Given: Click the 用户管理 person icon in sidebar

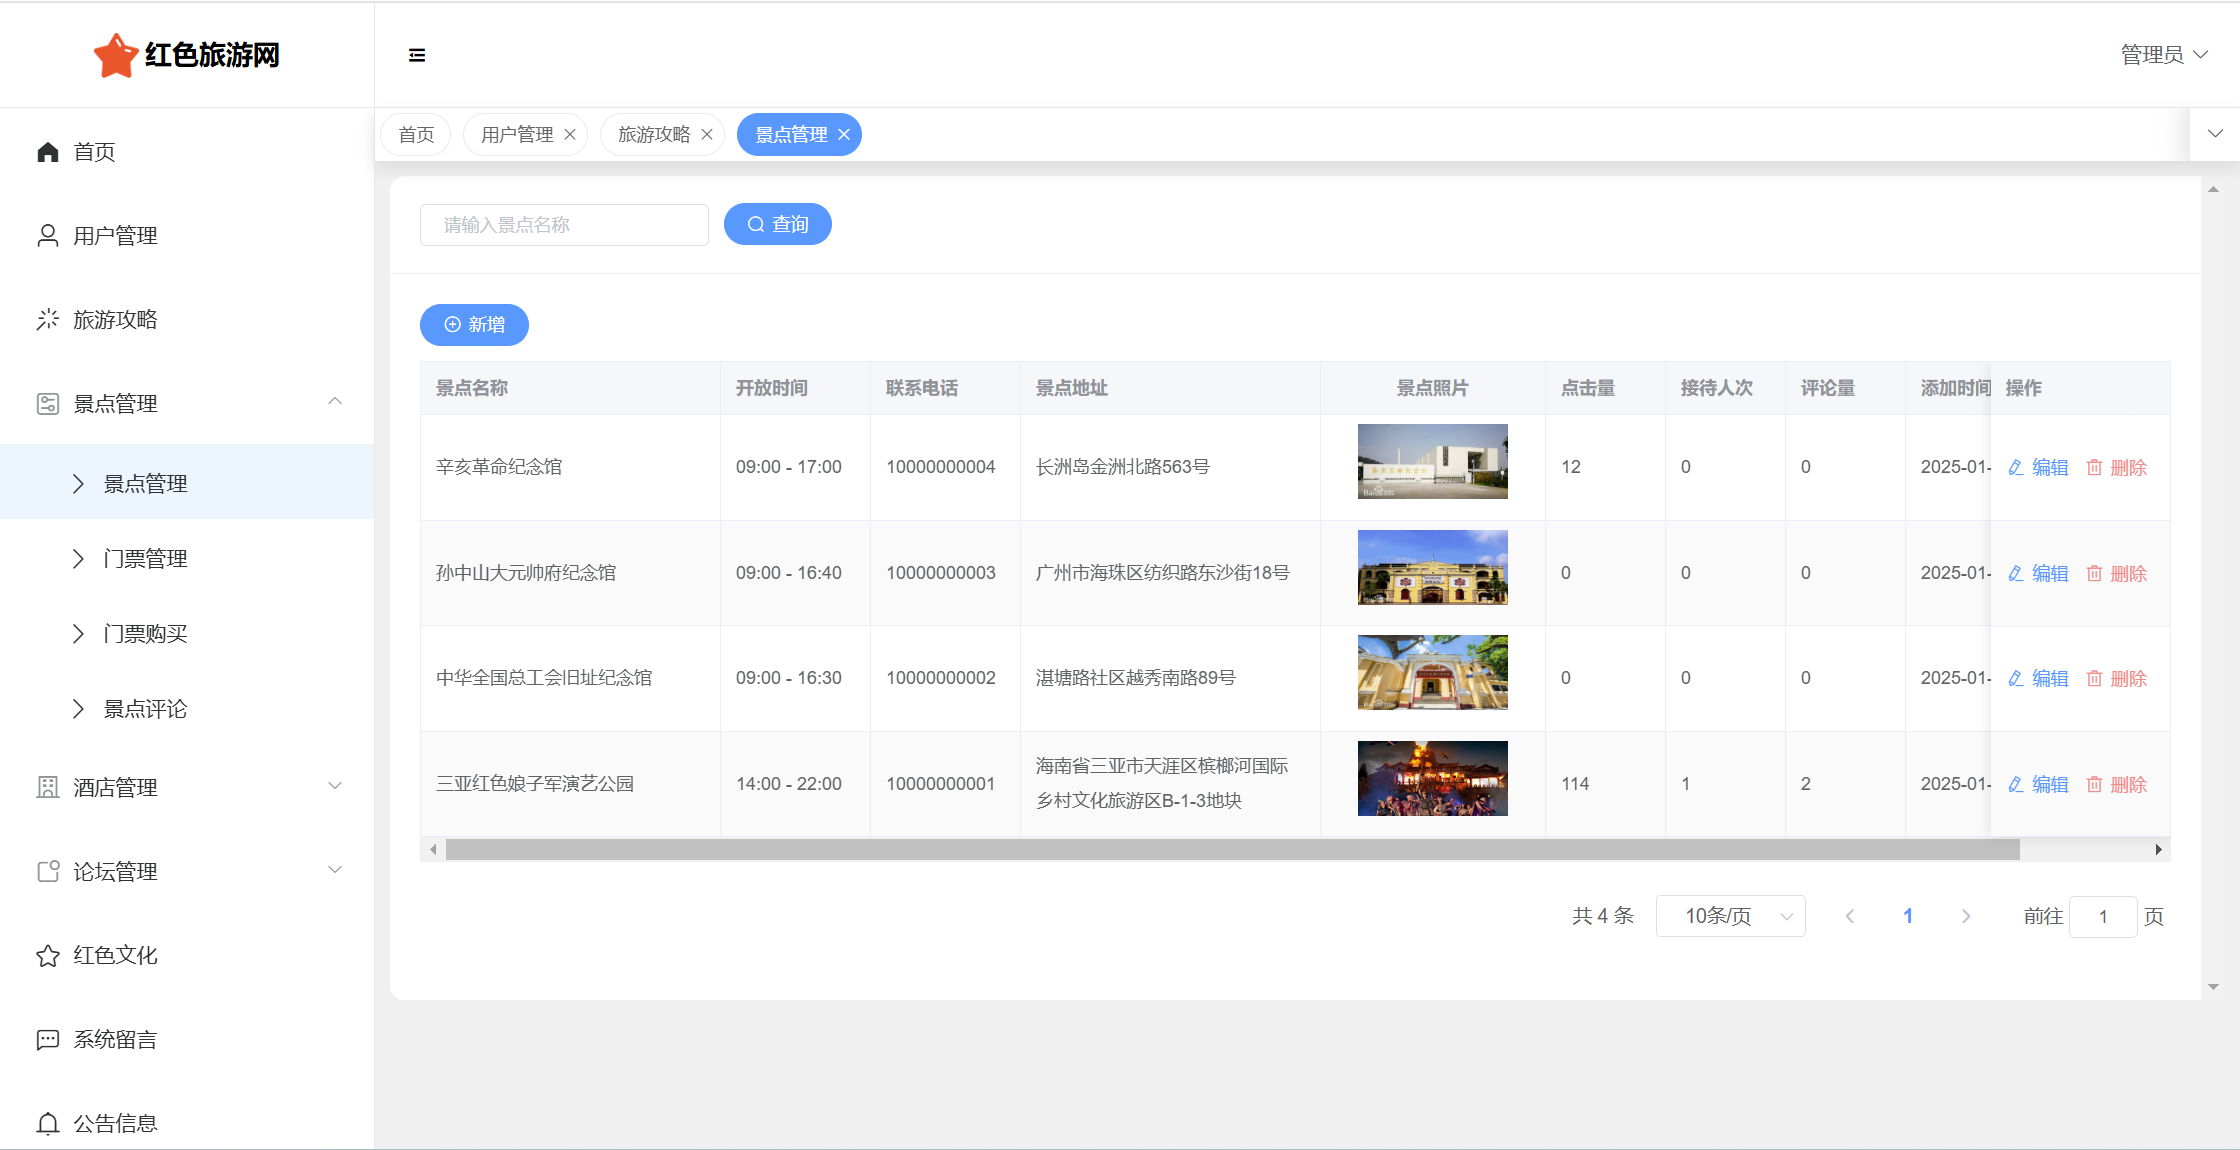Looking at the screenshot, I should click(x=47, y=236).
